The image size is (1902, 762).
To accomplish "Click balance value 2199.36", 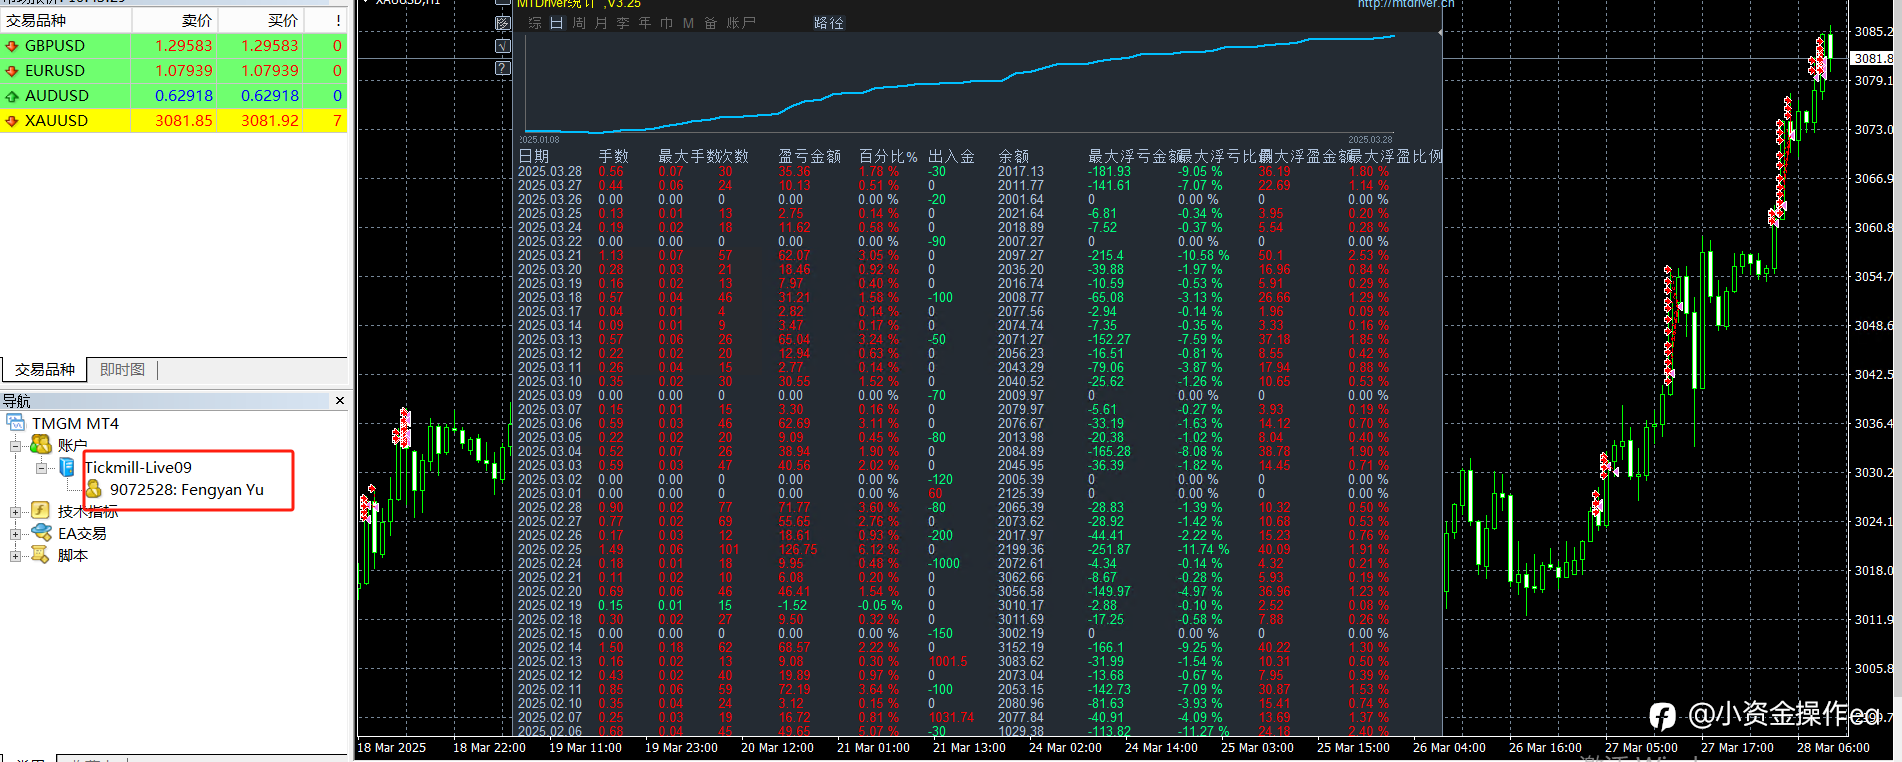I will 1021,550.
